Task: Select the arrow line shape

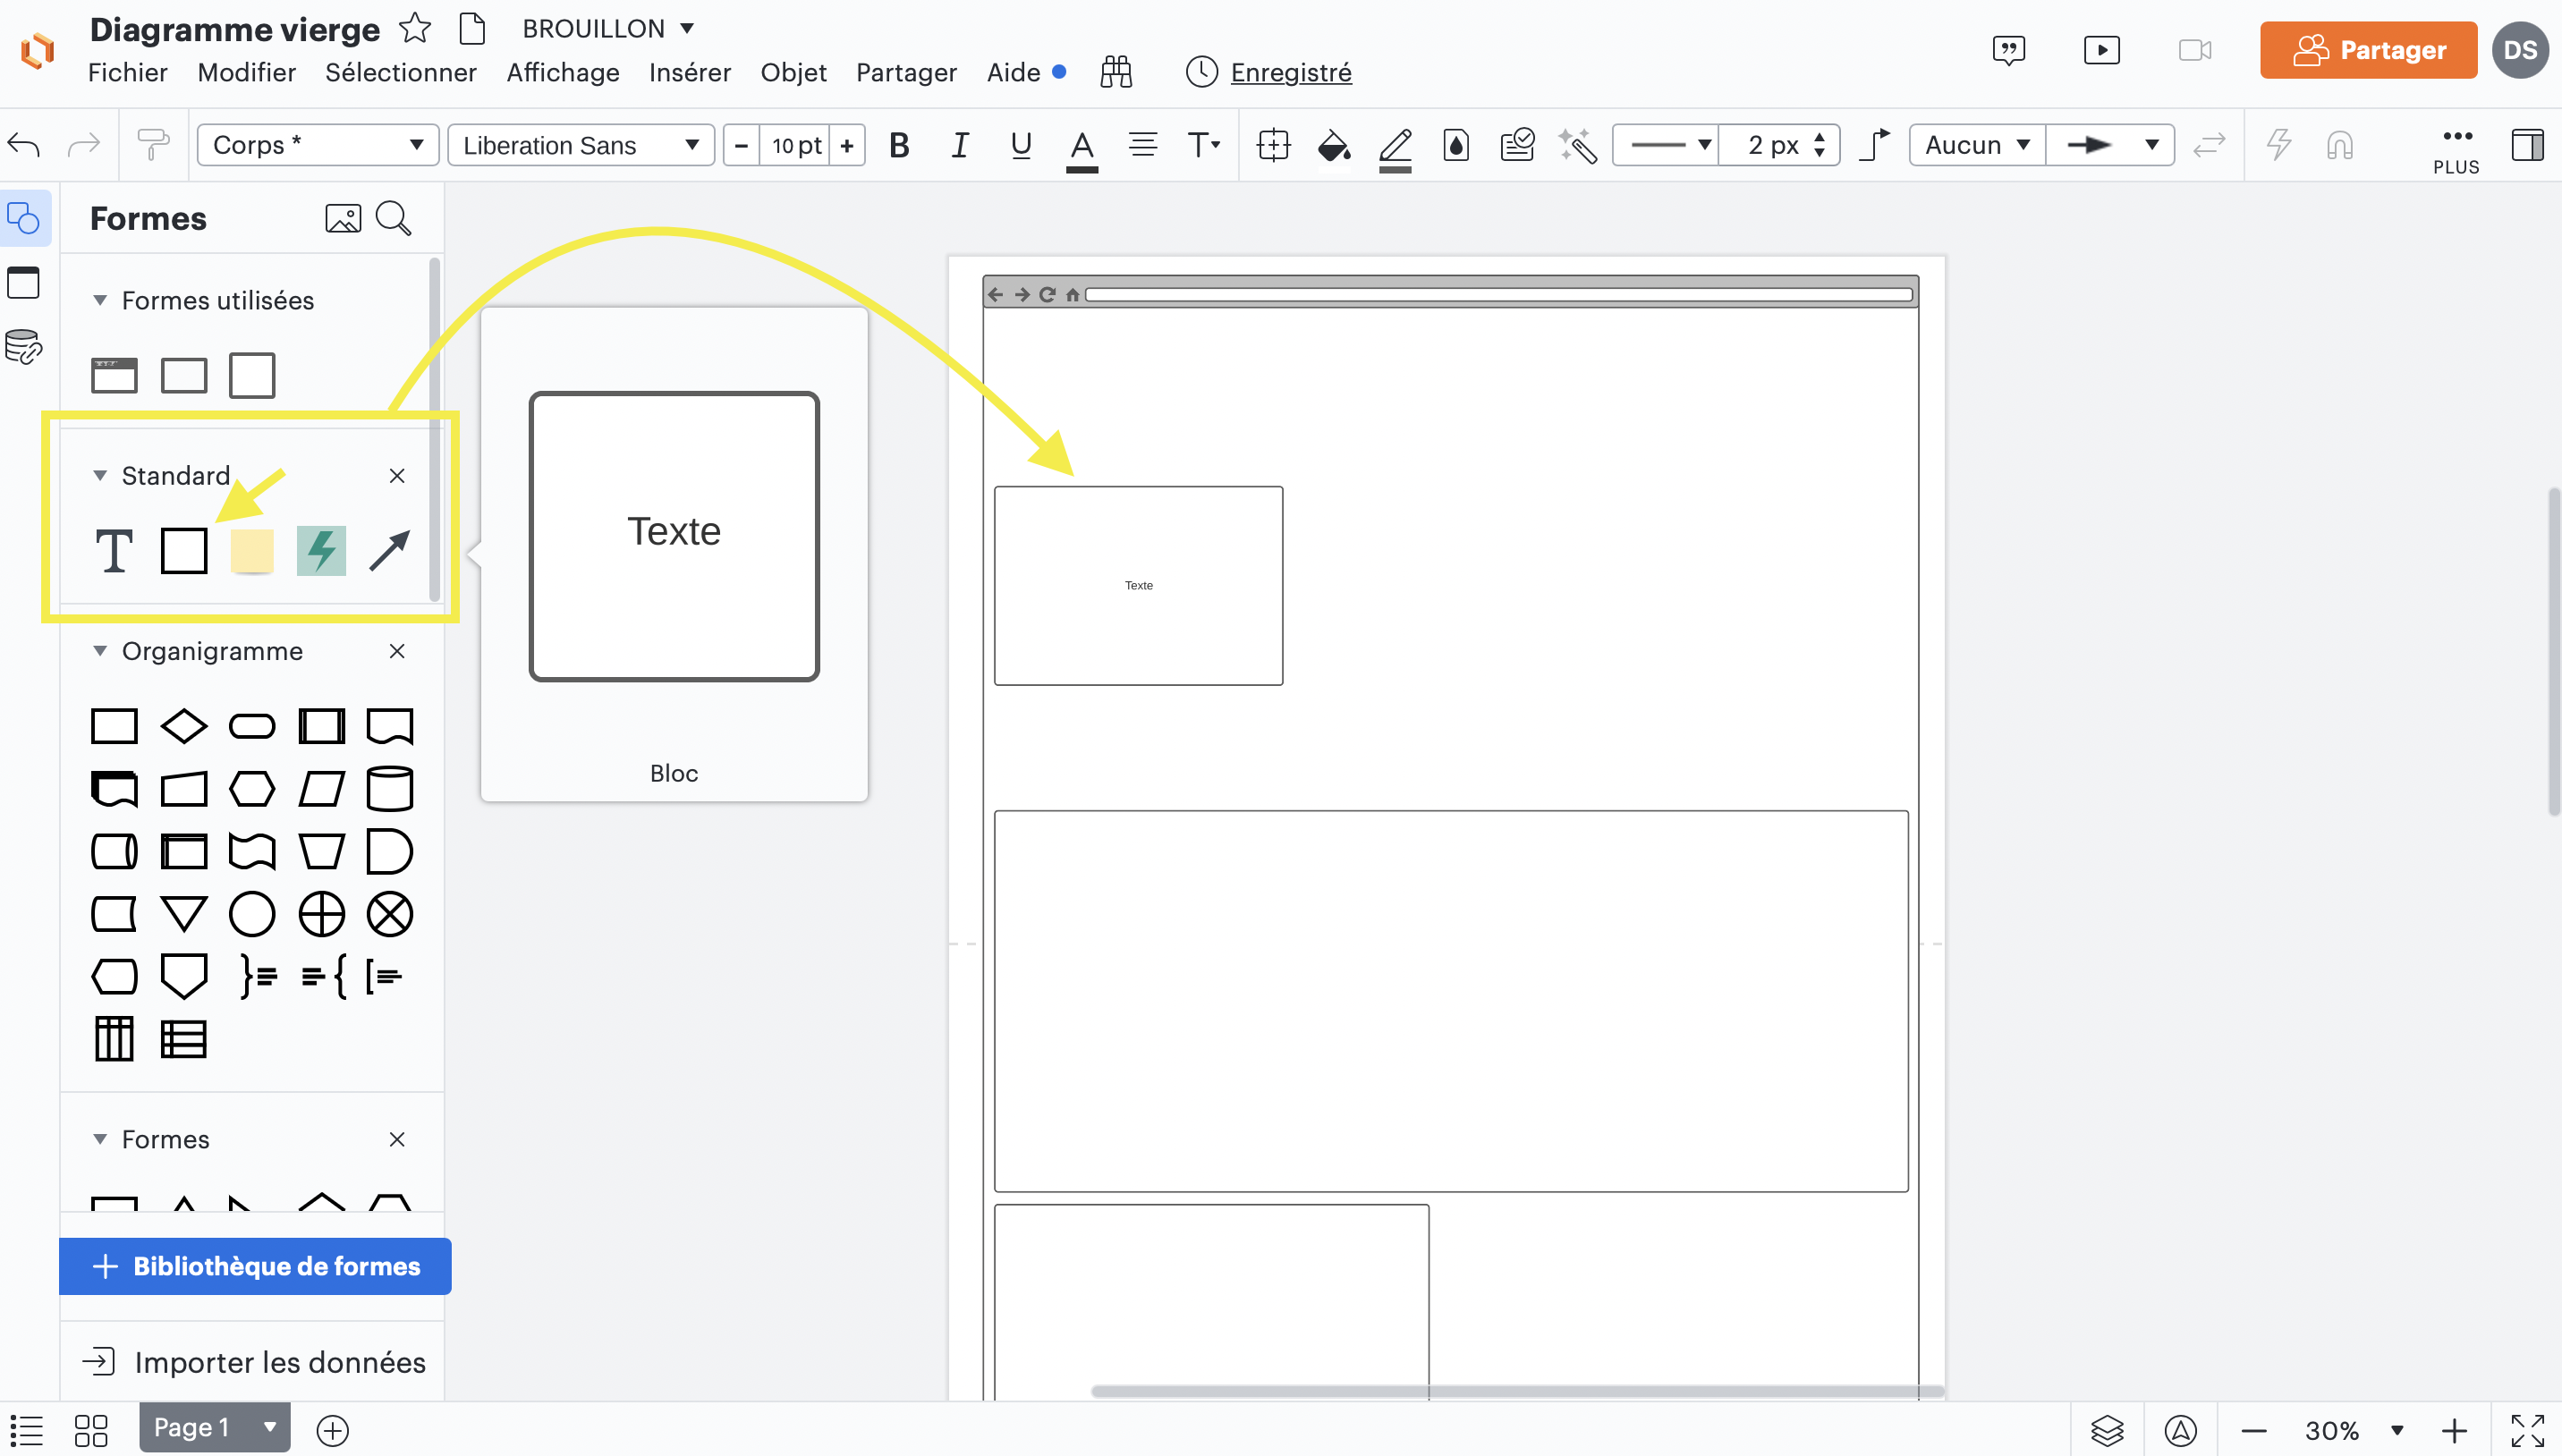Action: pyautogui.click(x=390, y=551)
